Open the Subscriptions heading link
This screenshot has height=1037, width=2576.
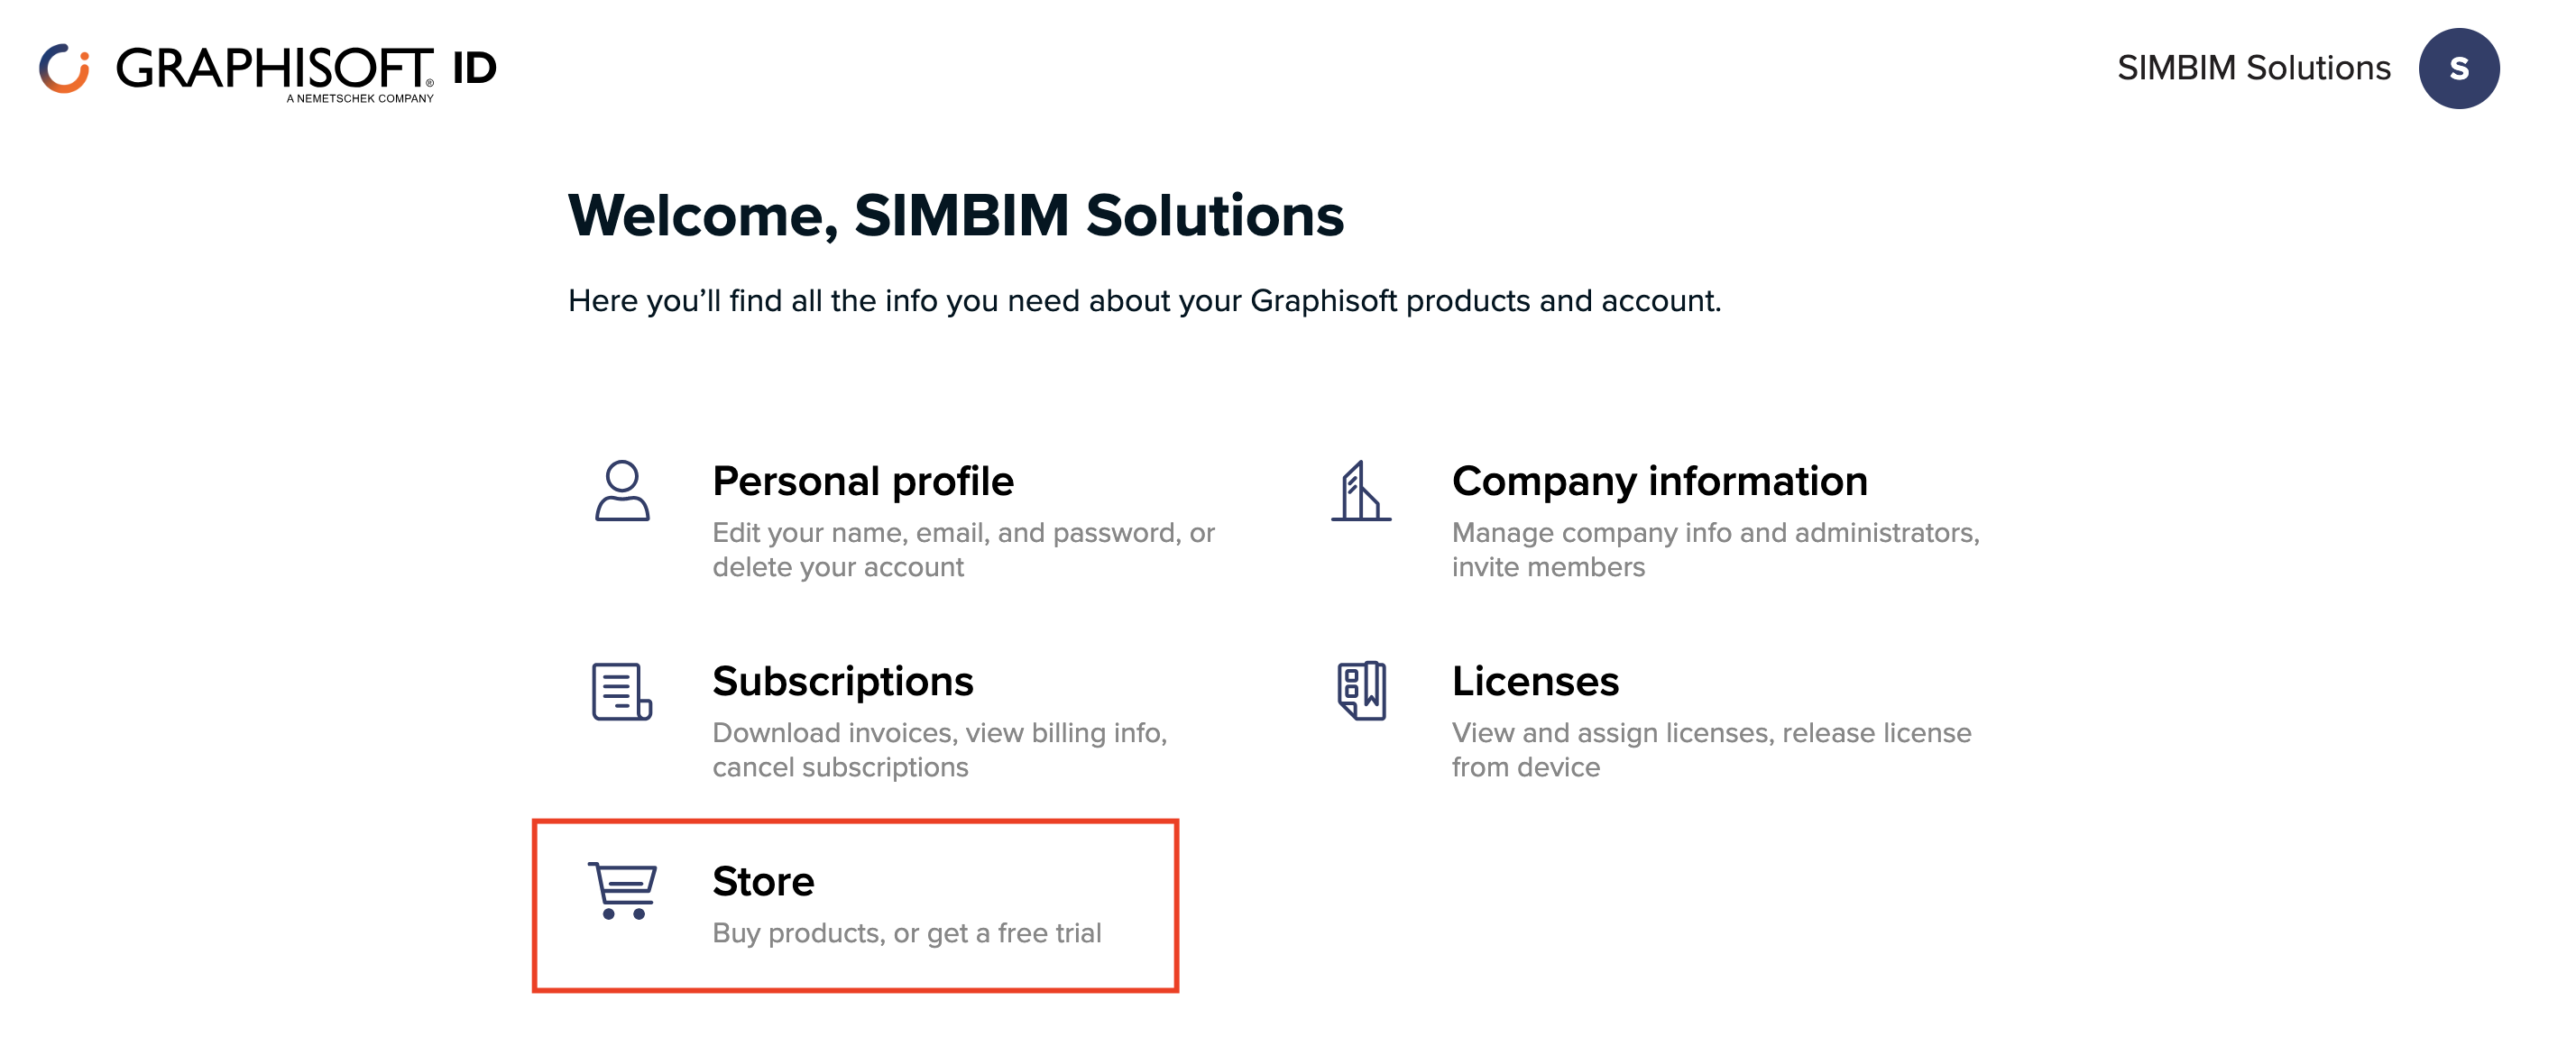tap(842, 681)
